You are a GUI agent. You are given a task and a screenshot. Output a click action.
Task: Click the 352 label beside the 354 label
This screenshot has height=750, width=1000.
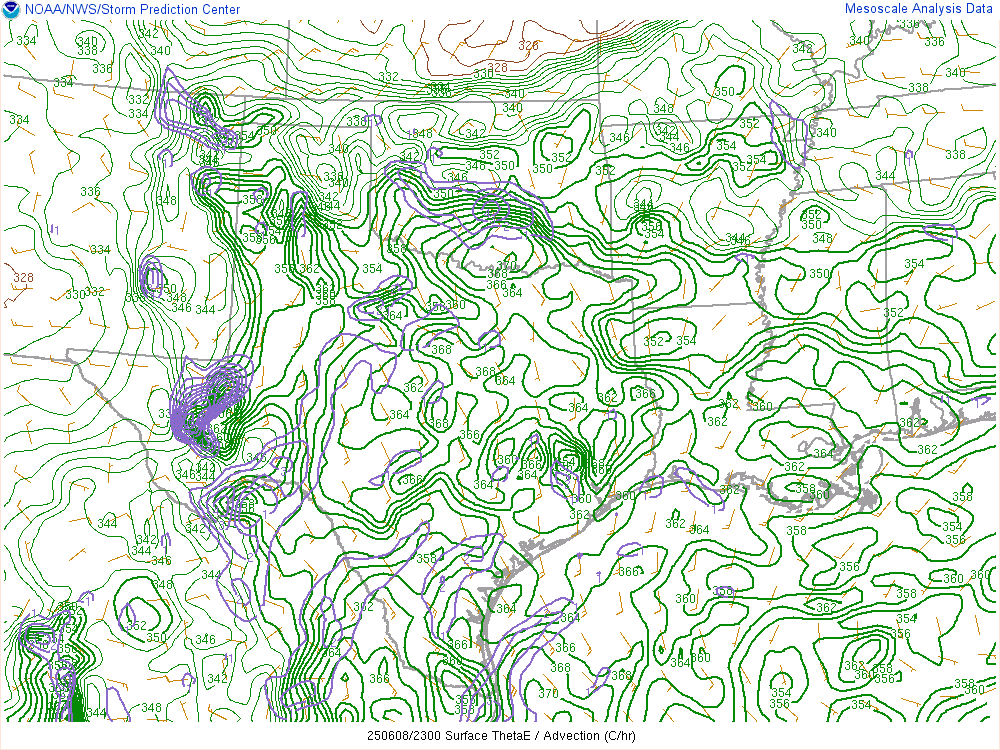tap(654, 341)
